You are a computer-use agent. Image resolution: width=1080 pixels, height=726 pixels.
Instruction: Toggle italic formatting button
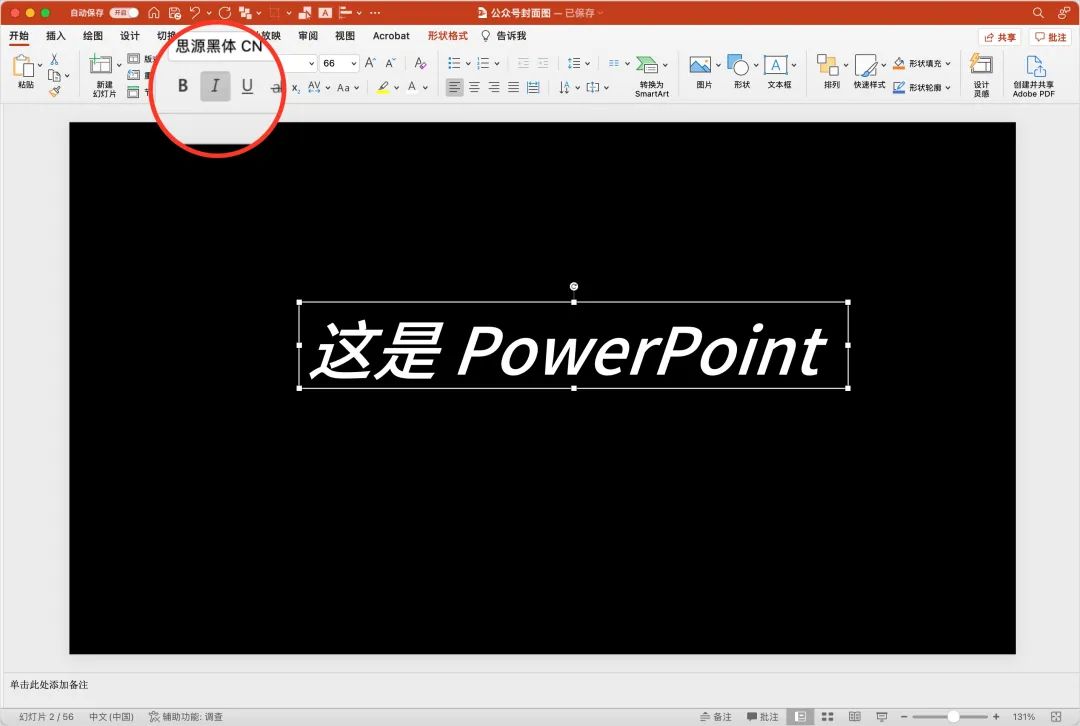click(x=215, y=86)
